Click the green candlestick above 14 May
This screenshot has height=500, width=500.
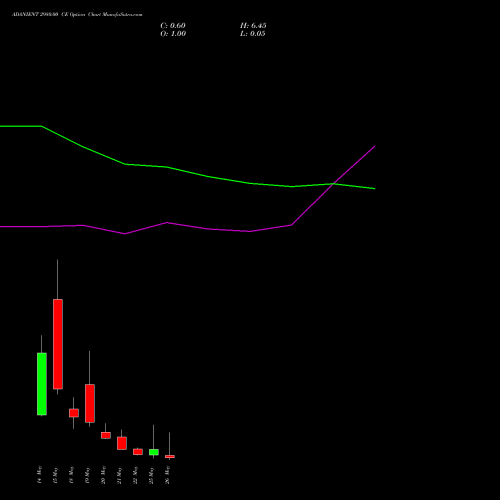coord(42,384)
